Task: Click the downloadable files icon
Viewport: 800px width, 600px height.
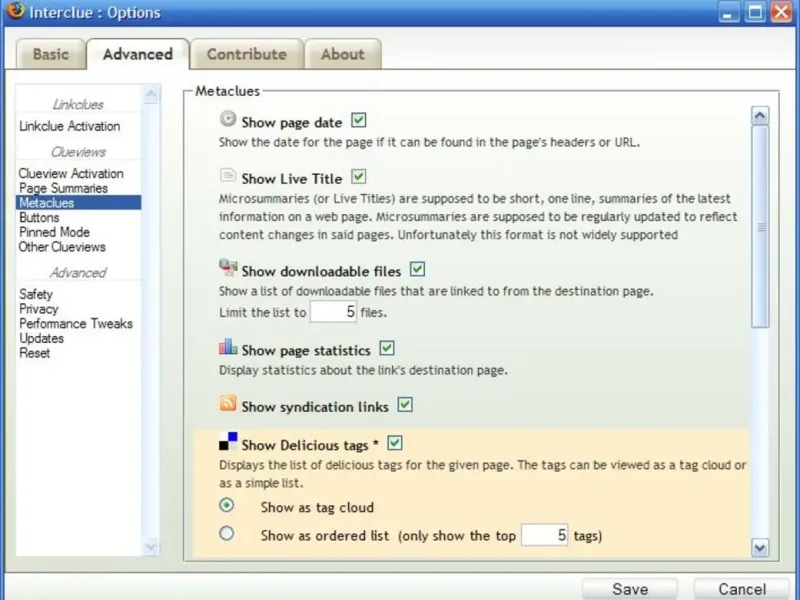Action: [x=228, y=268]
